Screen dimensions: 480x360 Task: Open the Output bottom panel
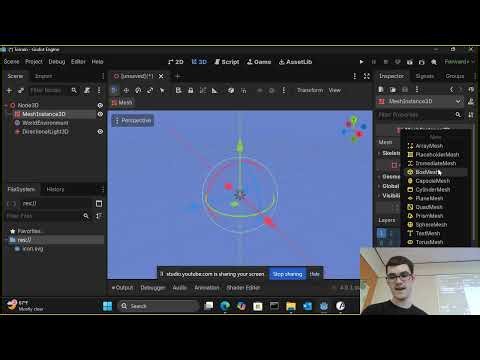pyautogui.click(x=122, y=288)
